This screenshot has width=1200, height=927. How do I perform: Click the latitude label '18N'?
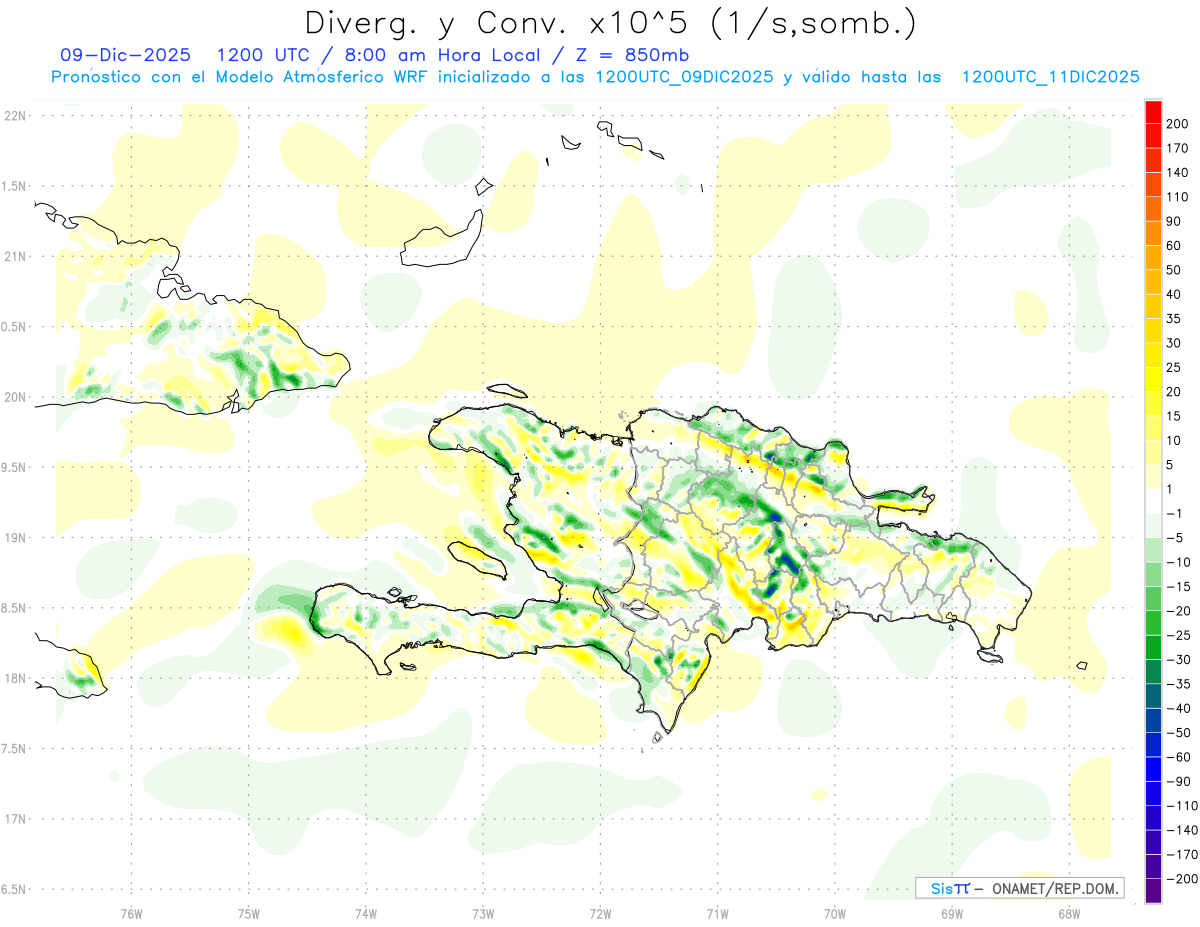pos(14,678)
